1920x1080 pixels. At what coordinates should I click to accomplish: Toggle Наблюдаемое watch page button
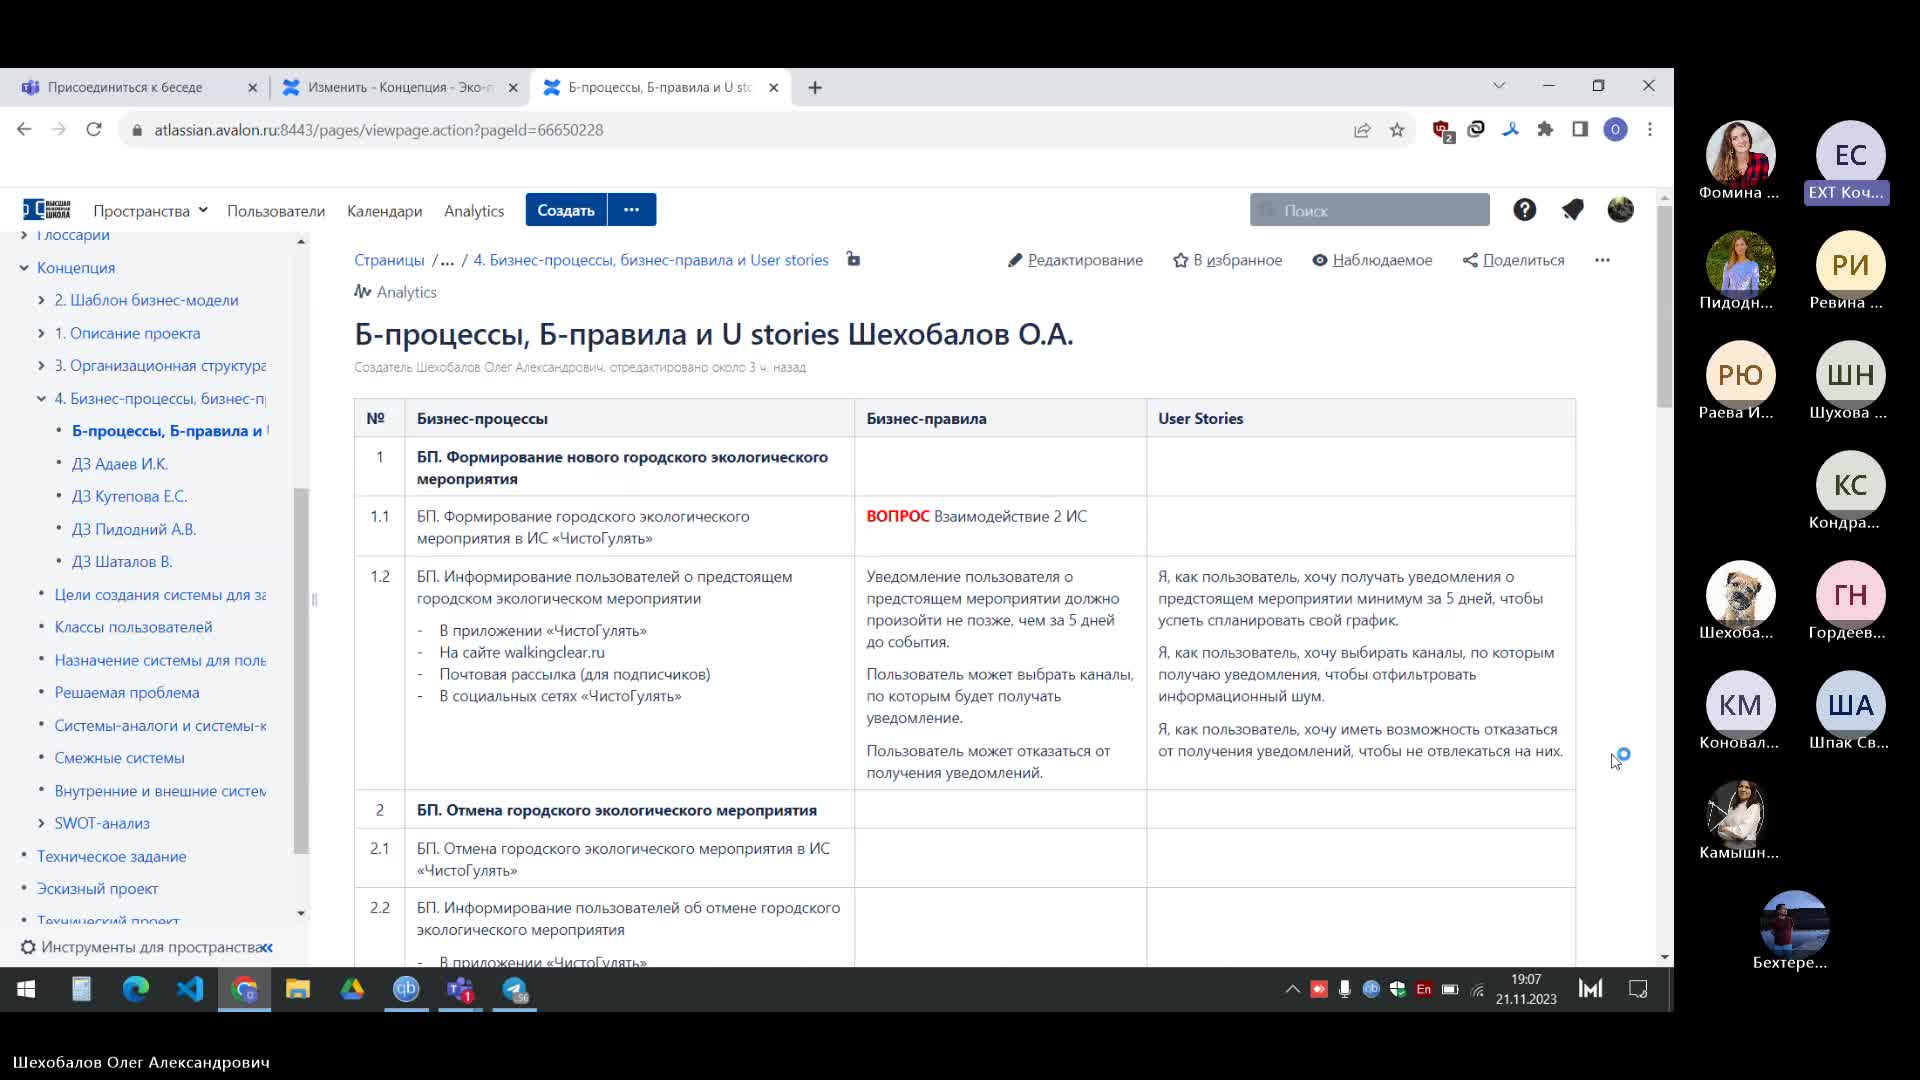click(x=1372, y=260)
